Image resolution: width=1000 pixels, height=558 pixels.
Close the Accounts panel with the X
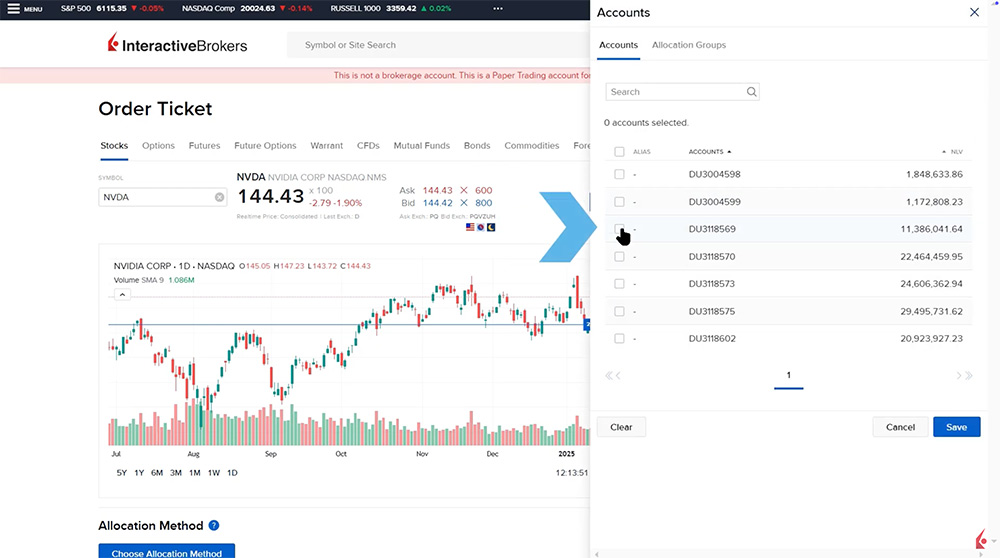974,12
